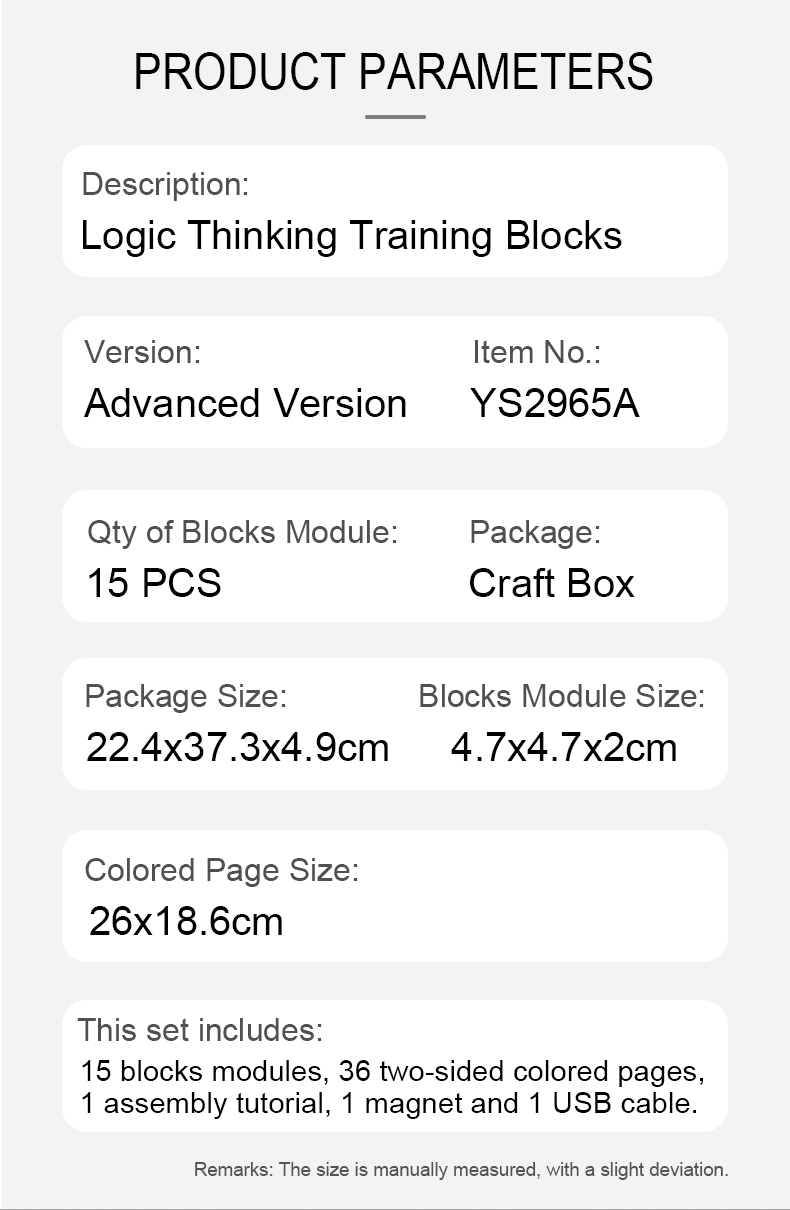Click the Version label

click(142, 352)
